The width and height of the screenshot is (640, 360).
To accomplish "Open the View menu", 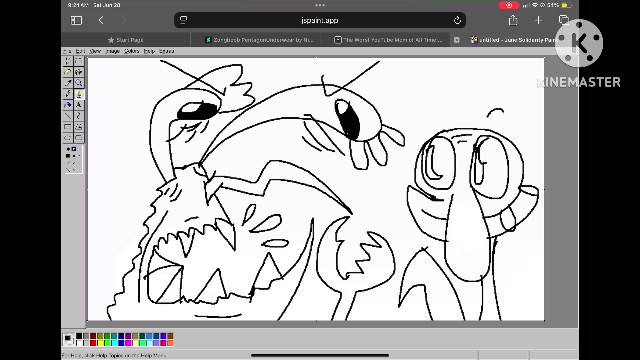I will 95,51.
